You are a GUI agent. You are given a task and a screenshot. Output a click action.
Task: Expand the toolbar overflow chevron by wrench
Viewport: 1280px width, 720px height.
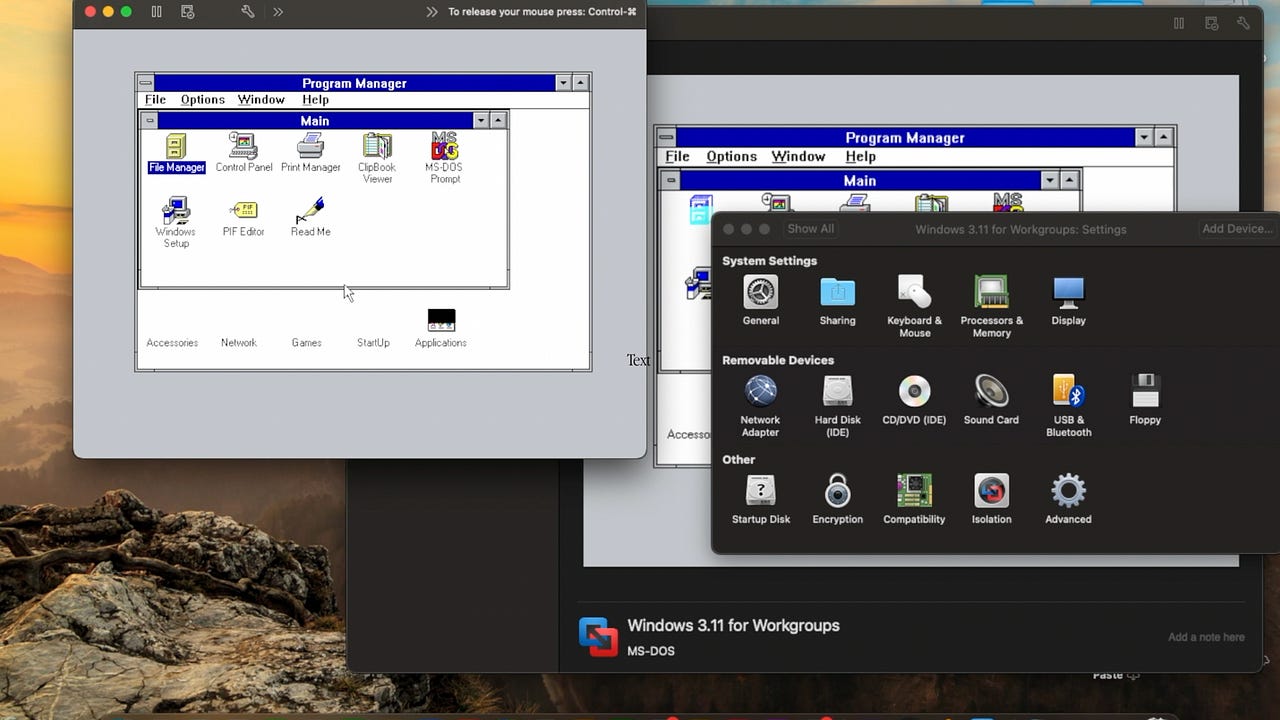click(277, 12)
